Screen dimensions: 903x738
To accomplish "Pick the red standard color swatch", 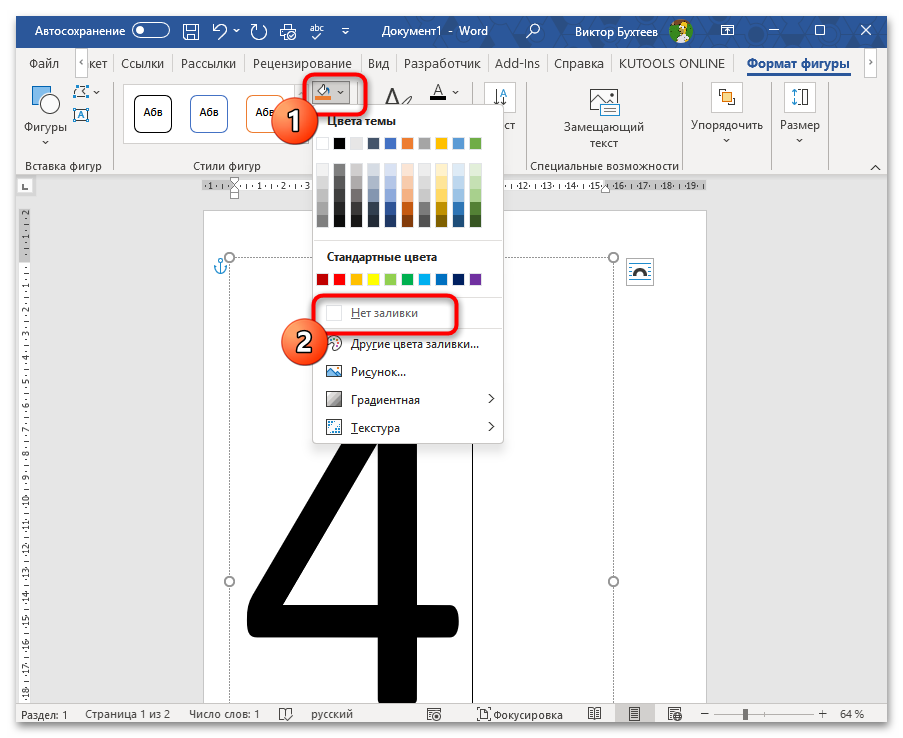I will tap(340, 279).
